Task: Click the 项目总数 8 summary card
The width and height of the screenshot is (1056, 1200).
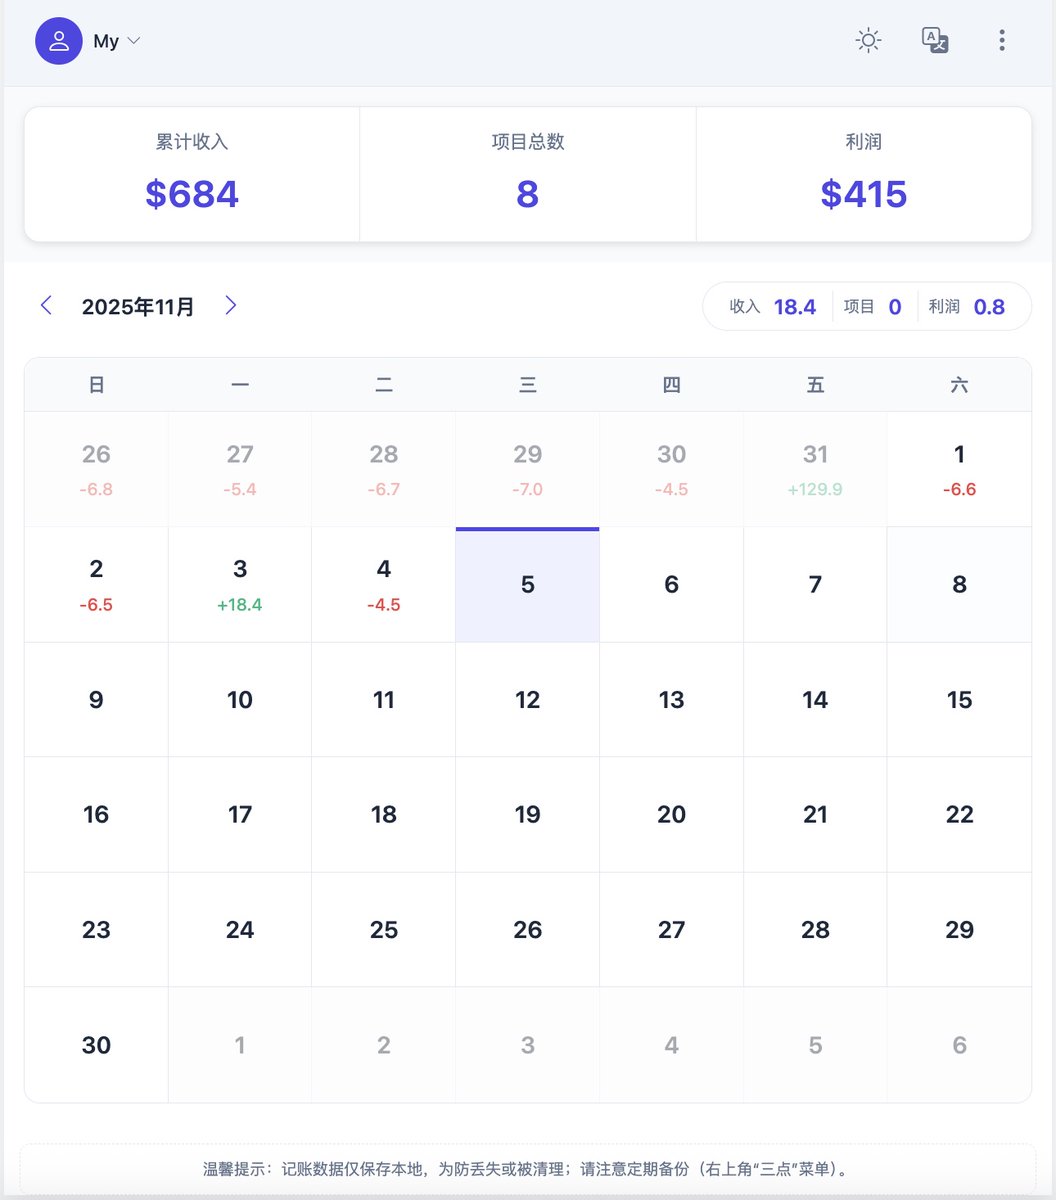Action: (x=528, y=175)
